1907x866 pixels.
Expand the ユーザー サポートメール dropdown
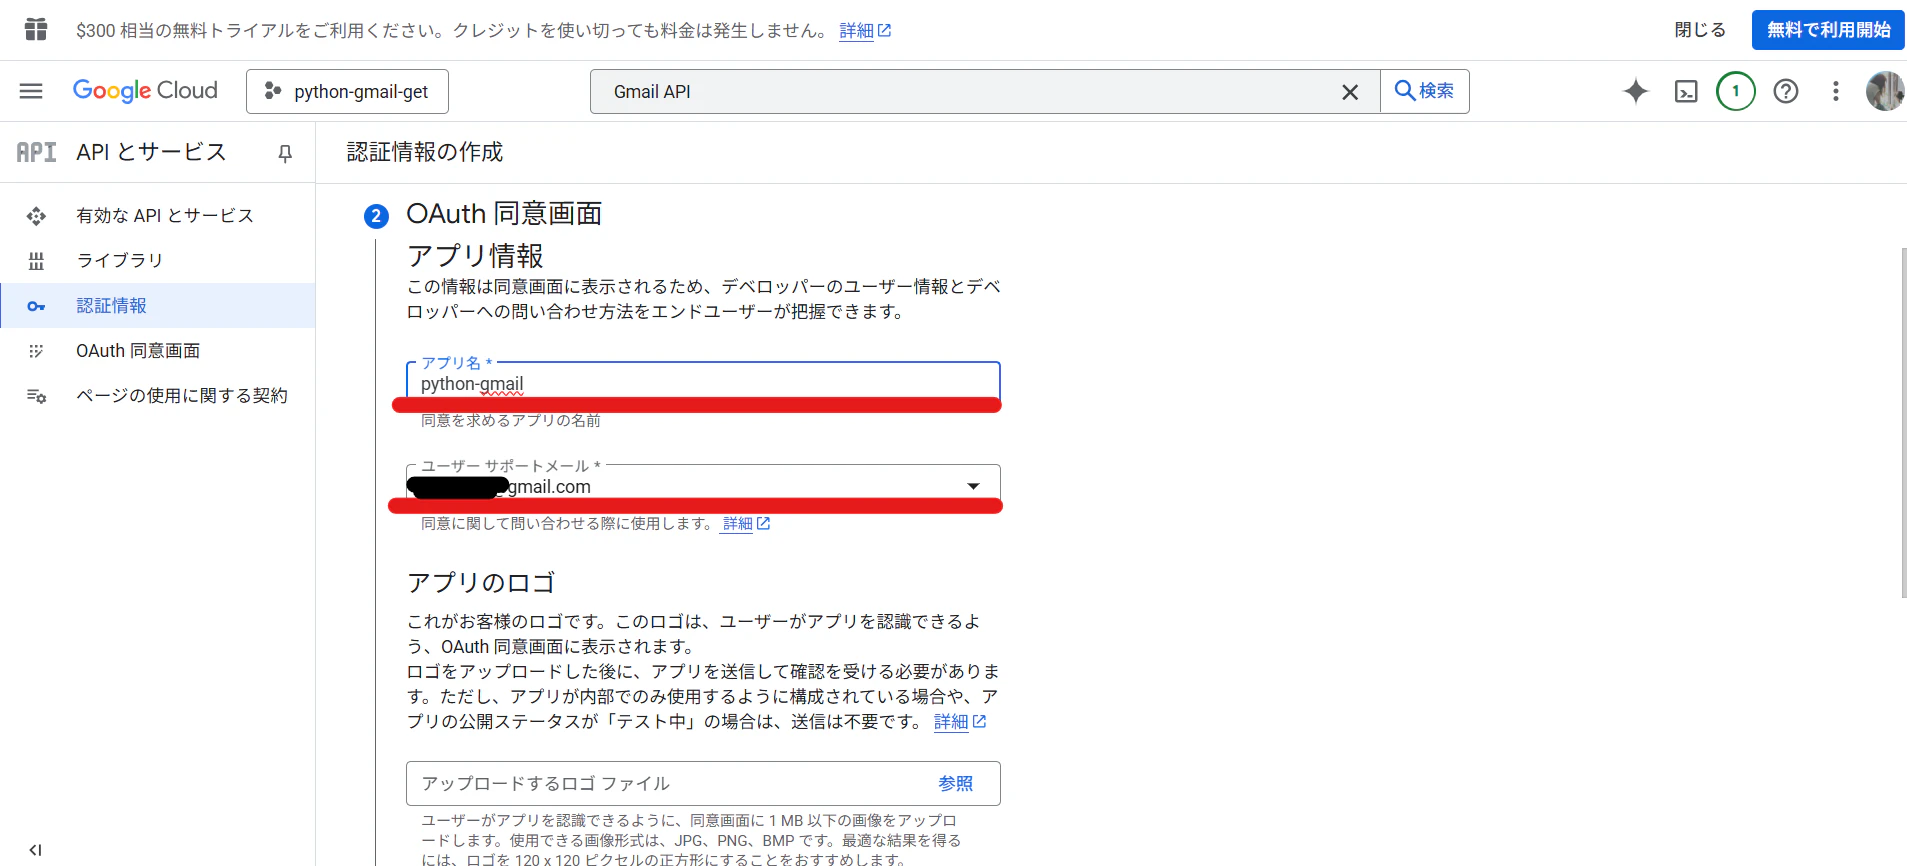(703, 487)
